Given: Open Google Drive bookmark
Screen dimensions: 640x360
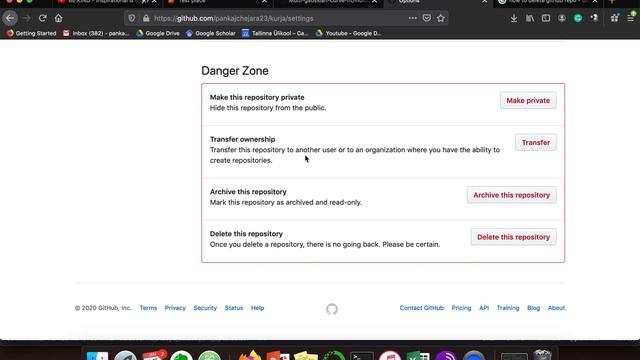Looking at the screenshot, I should 158,33.
